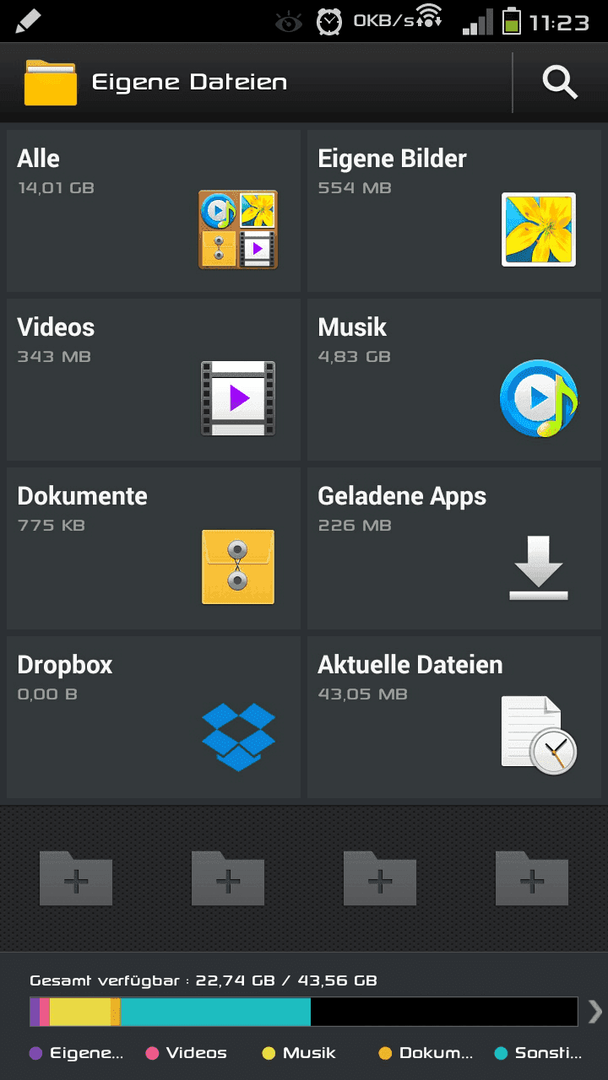Tap the purple segment of storage bar
Viewport: 608px width, 1080px height.
click(34, 1012)
